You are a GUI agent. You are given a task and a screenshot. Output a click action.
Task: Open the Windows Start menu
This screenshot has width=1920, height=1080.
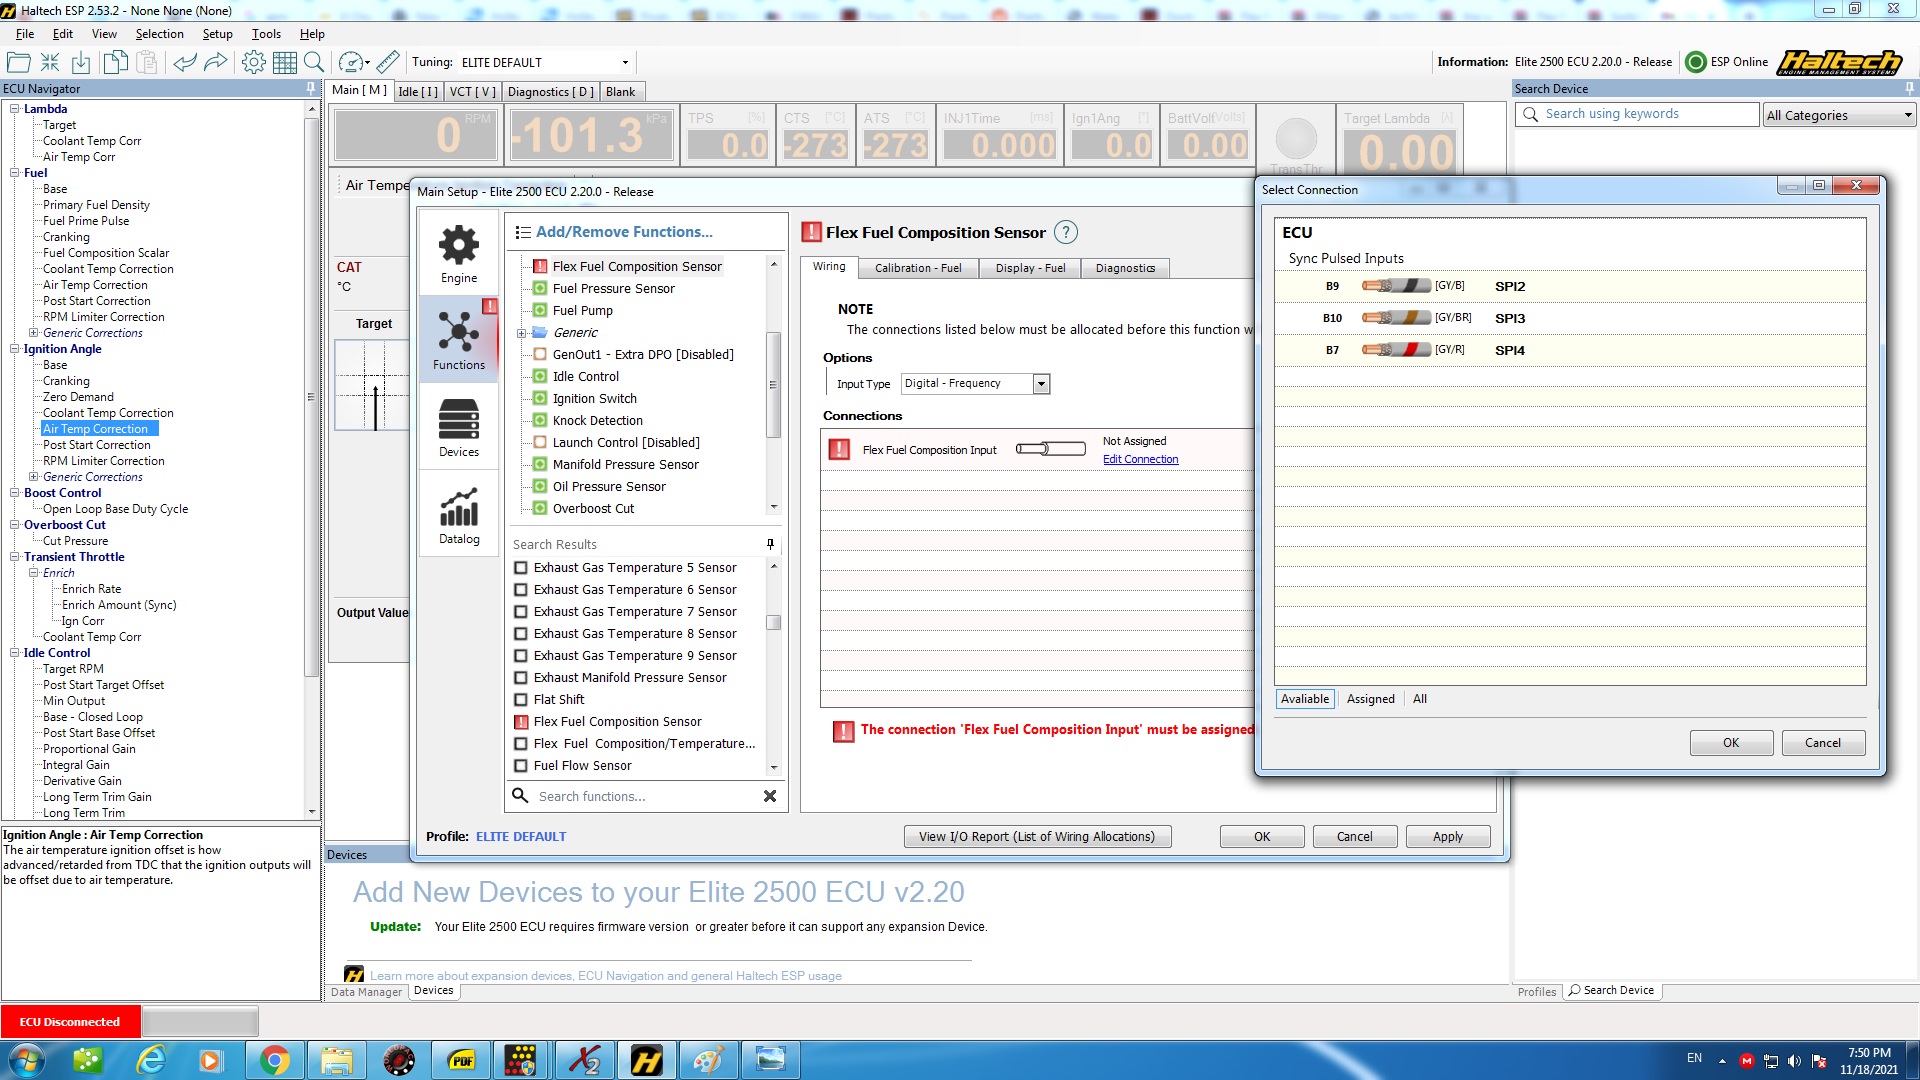pyautogui.click(x=26, y=1060)
